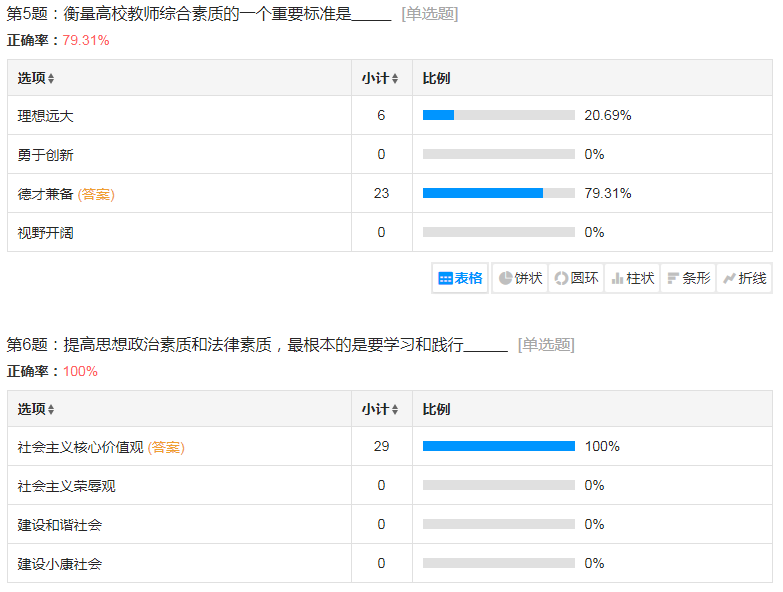Click the 勇于创新 option text
The image size is (783, 592).
[x=46, y=154]
